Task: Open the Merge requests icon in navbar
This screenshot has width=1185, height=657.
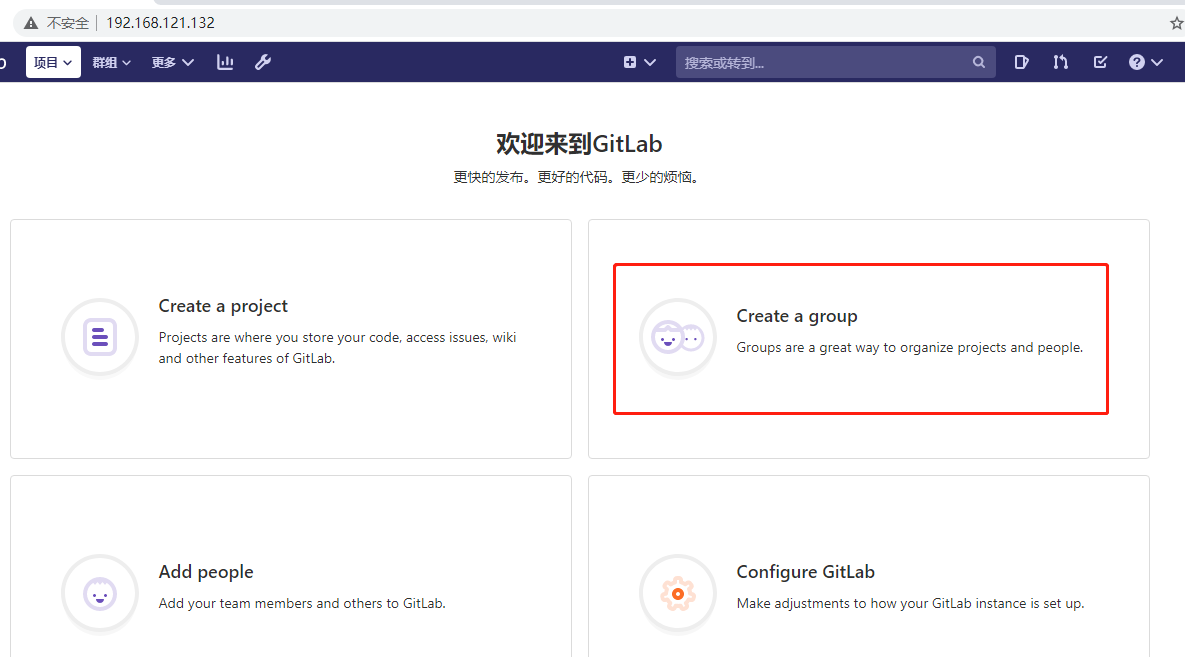Action: [1061, 62]
